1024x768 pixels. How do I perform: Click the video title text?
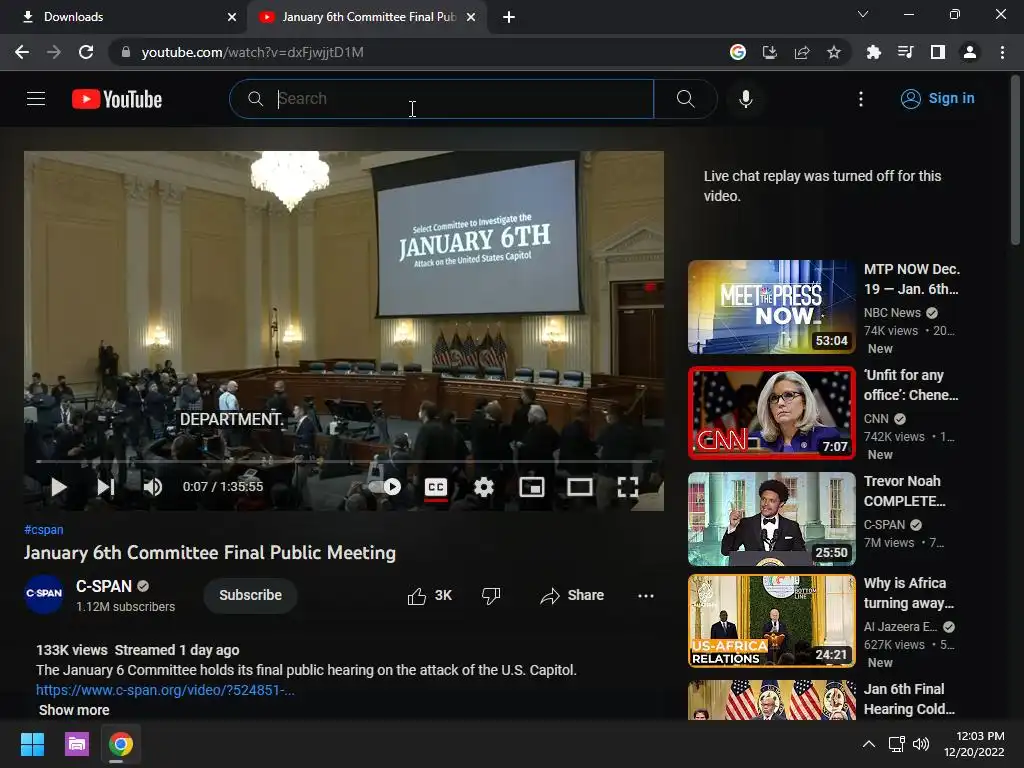point(210,552)
